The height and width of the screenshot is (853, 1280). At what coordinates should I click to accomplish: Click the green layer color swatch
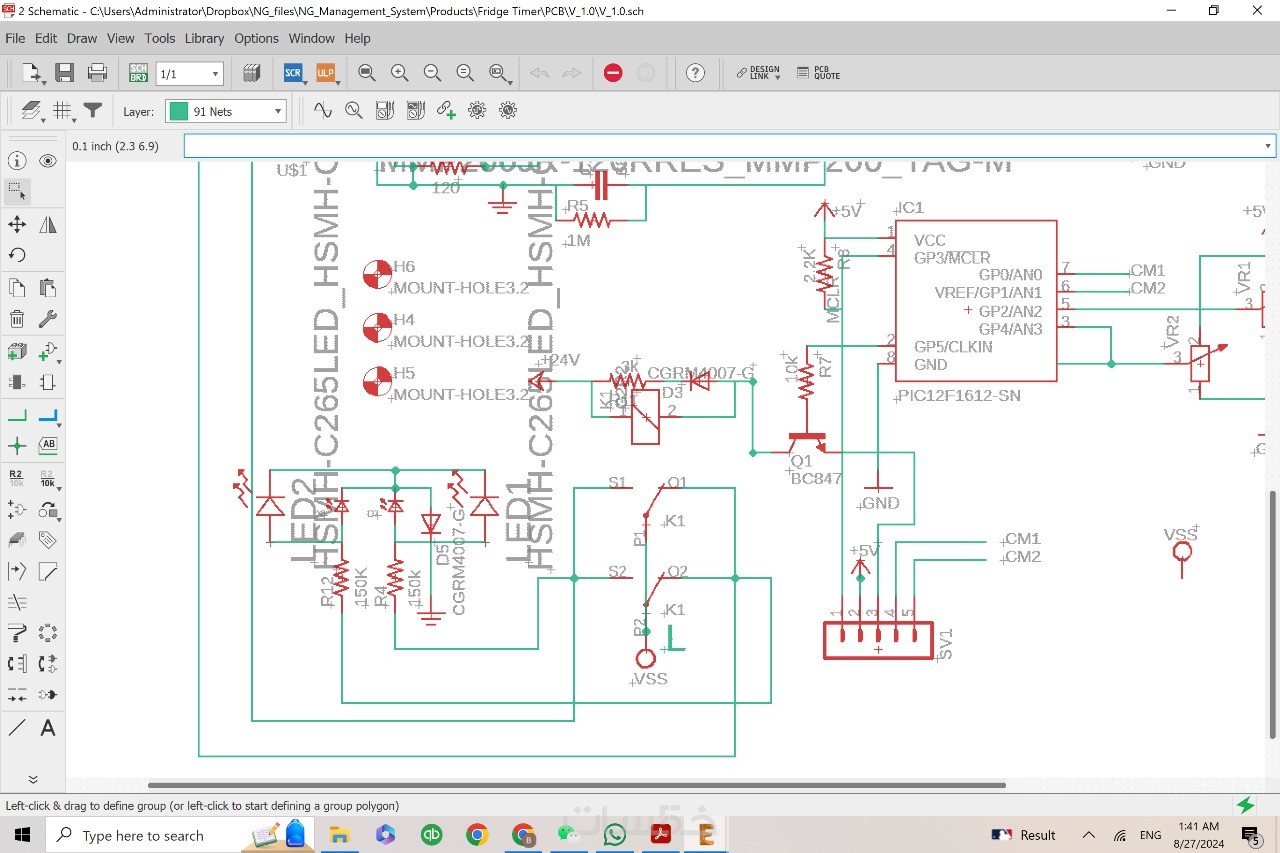[178, 112]
